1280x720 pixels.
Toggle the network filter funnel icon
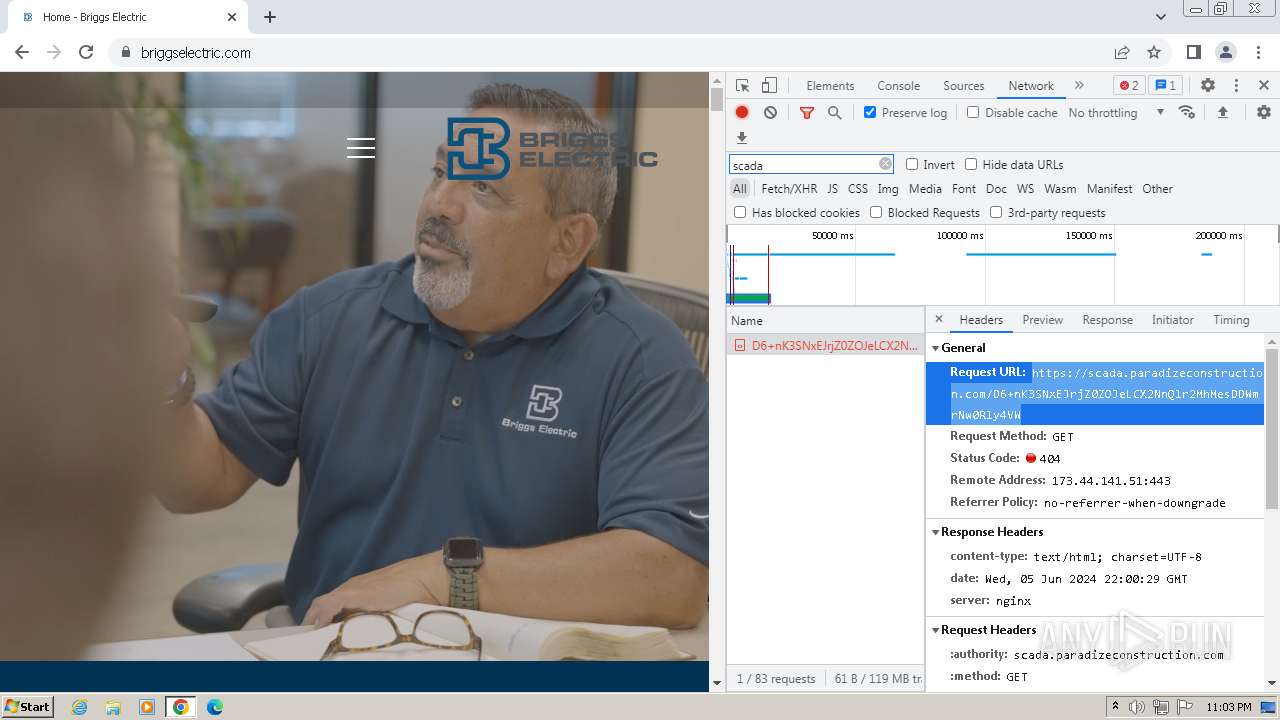click(806, 113)
